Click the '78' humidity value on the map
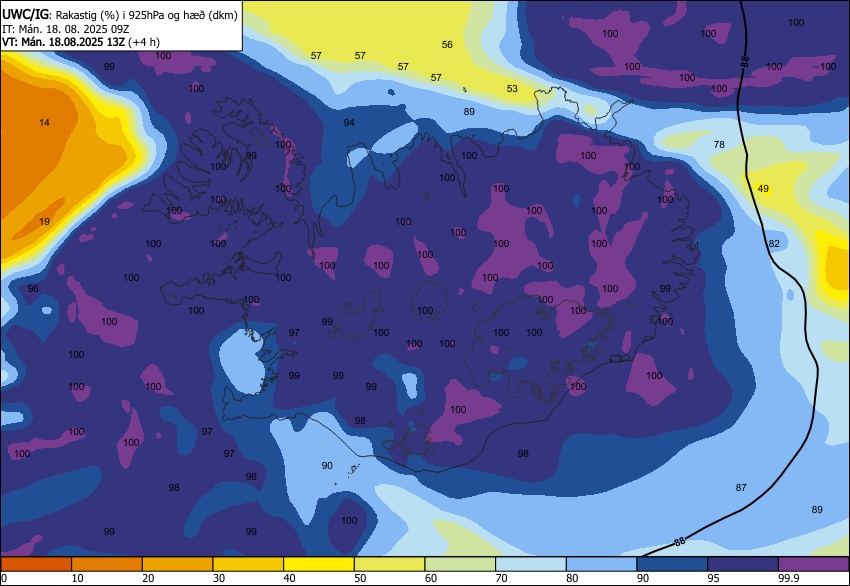Viewport: 850px width, 586px height. click(719, 144)
